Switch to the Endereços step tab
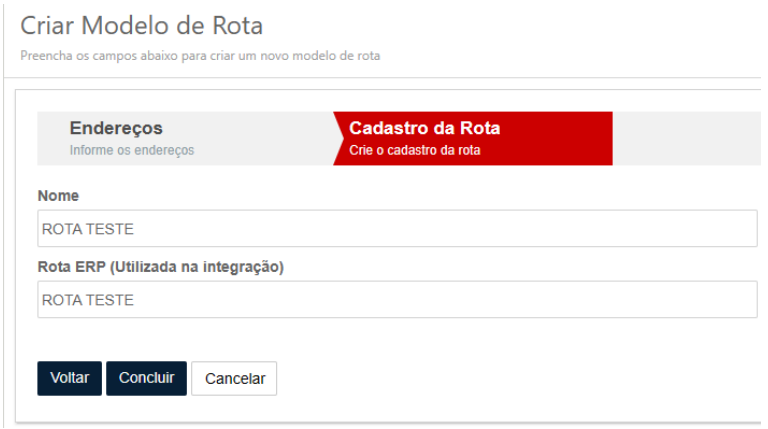This screenshot has width=768, height=429. (x=116, y=129)
